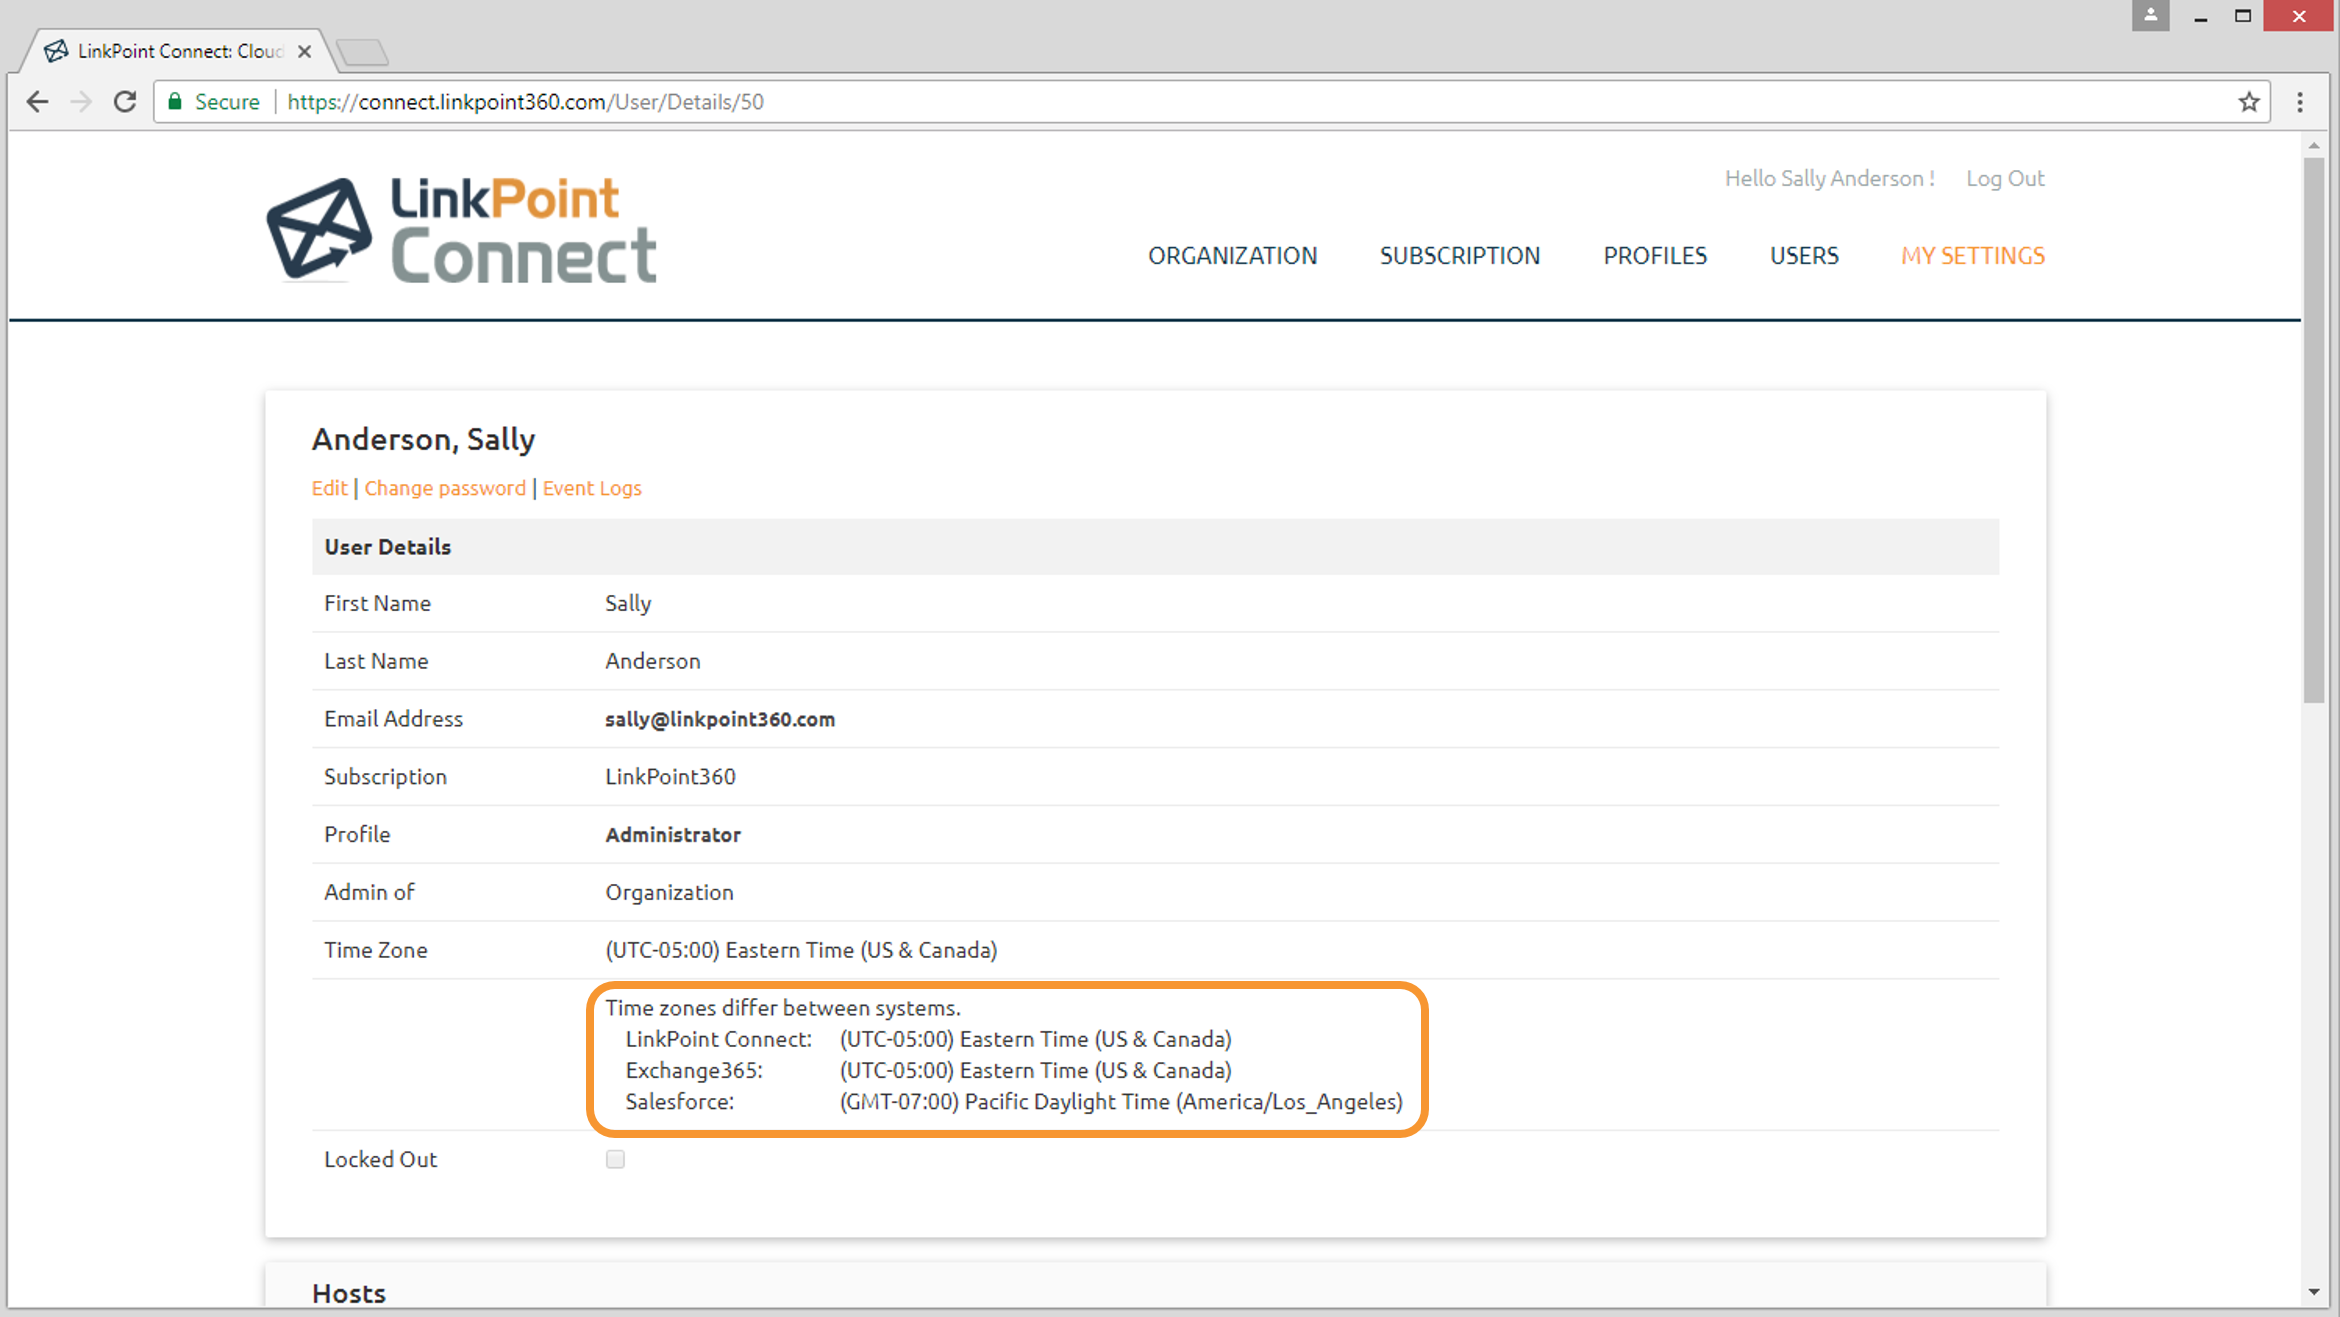Image resolution: width=2340 pixels, height=1317 pixels.
Task: Click the 'Hello Sally Anderson !' greeting
Action: pyautogui.click(x=1829, y=178)
